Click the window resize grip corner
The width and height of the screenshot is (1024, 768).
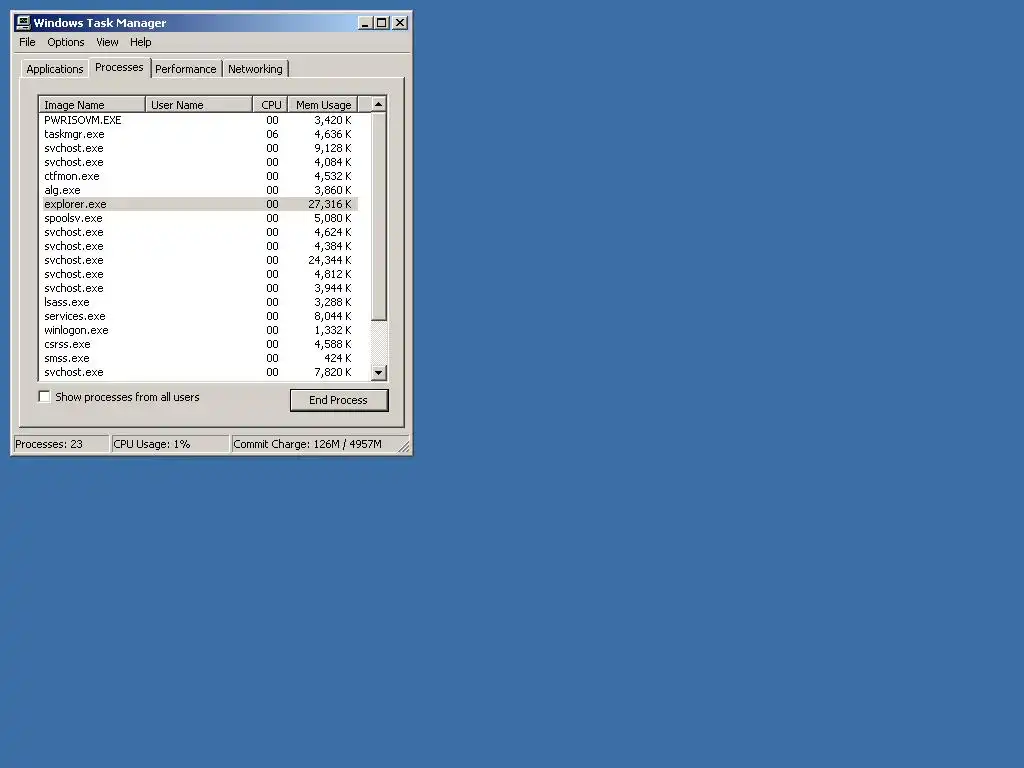(404, 447)
